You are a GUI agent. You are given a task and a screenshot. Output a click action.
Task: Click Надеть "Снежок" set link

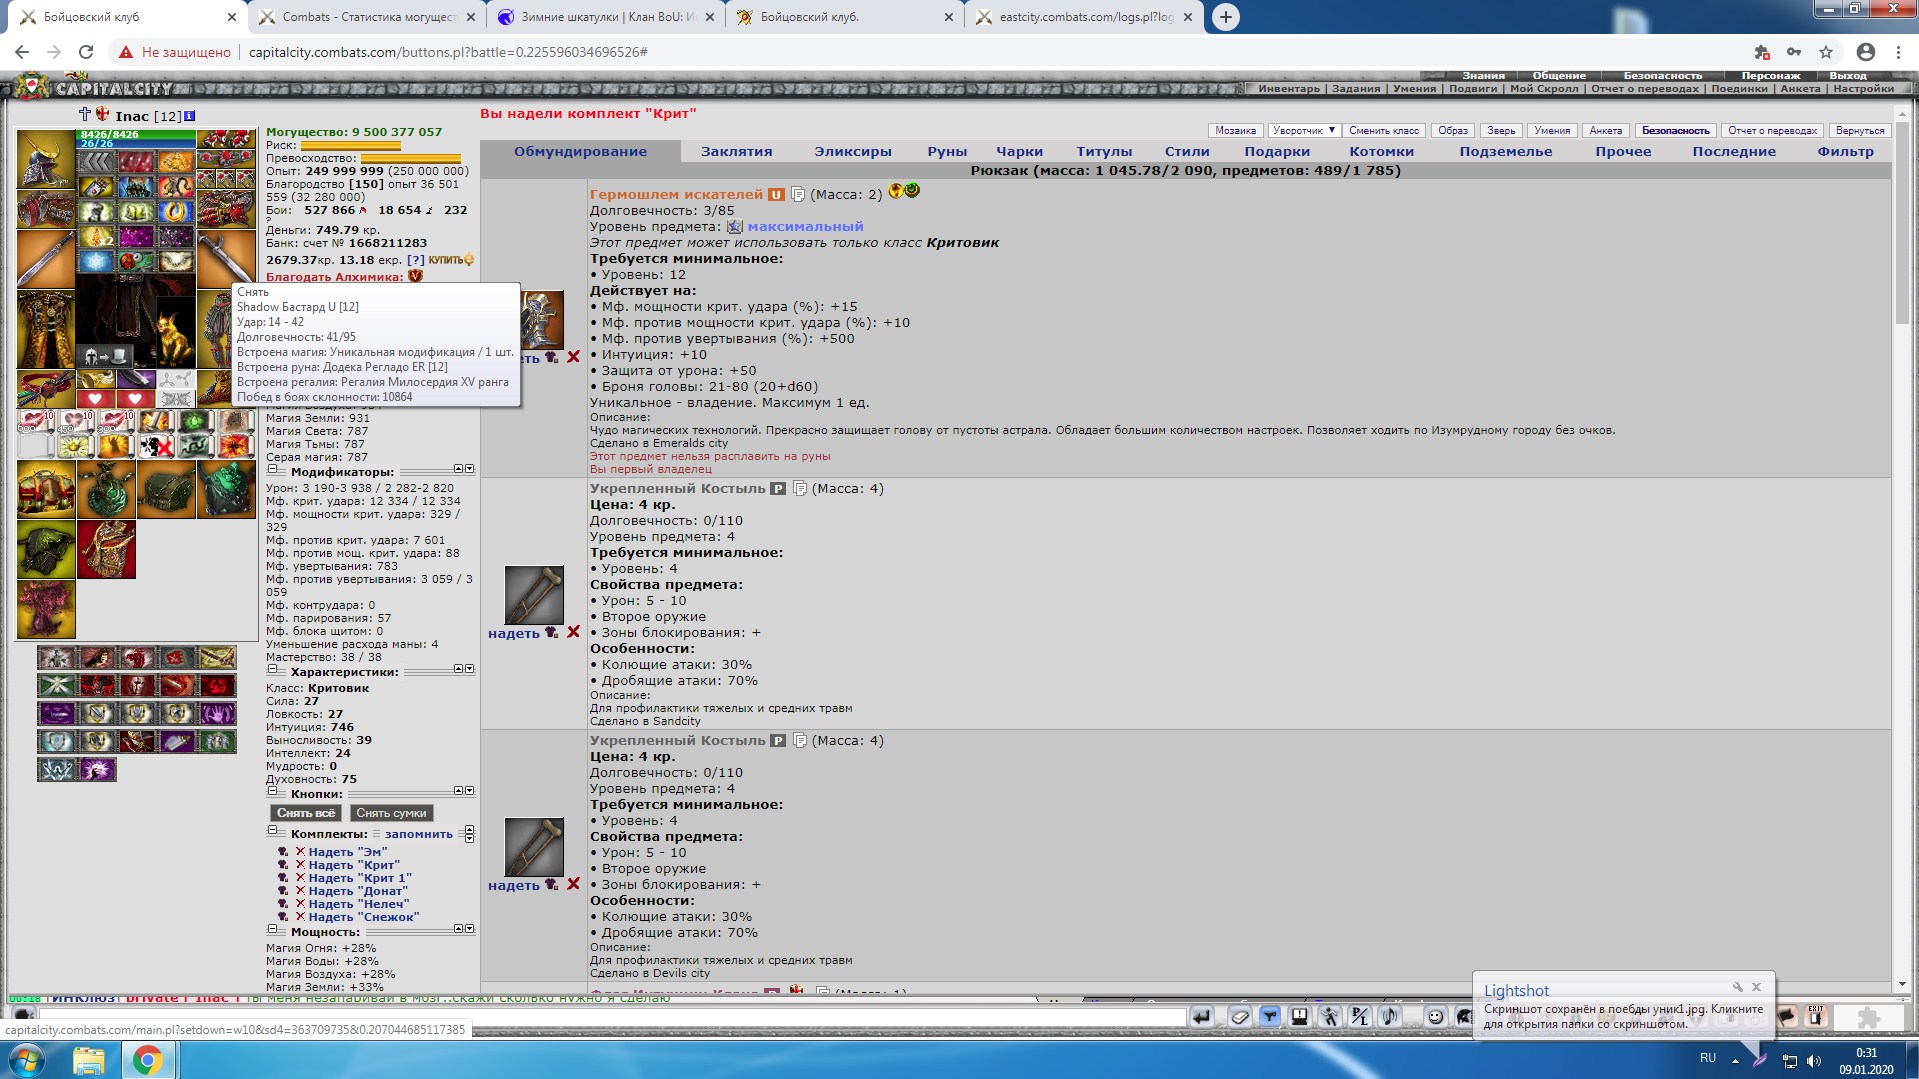pos(363,917)
